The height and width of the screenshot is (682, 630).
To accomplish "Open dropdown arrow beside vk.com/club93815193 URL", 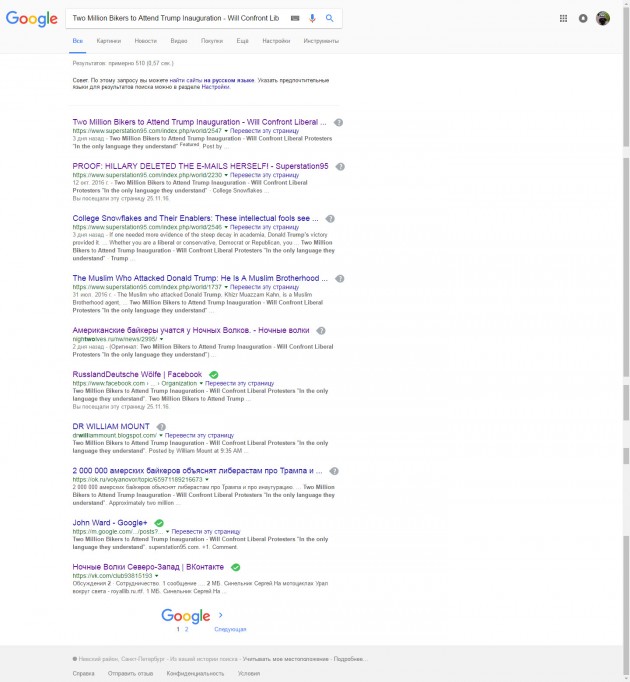I will (157, 576).
